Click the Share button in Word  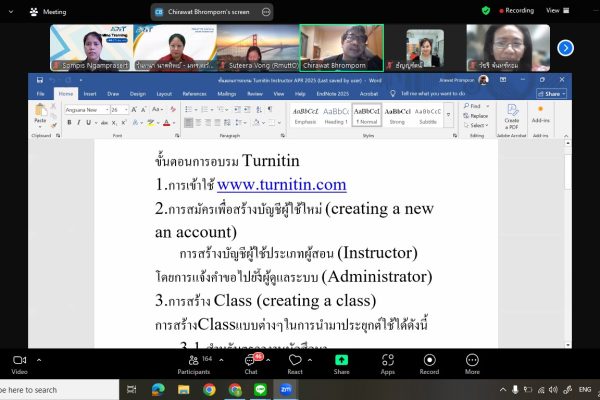click(551, 94)
